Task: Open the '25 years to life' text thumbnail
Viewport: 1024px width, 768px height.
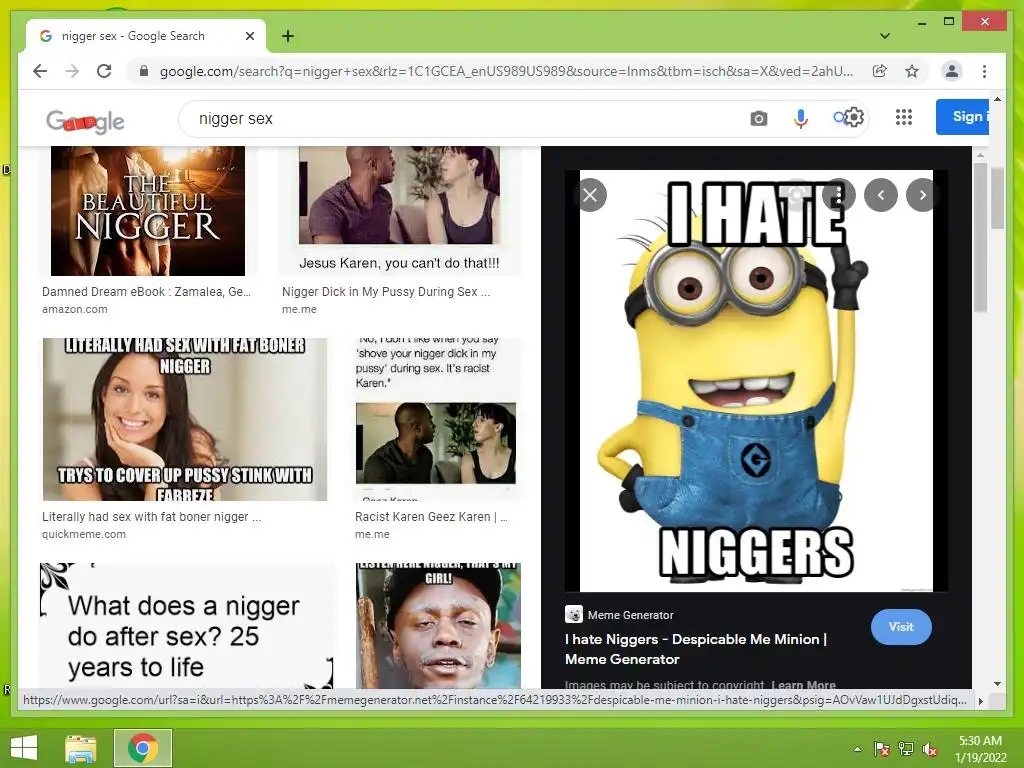Action: 187,626
